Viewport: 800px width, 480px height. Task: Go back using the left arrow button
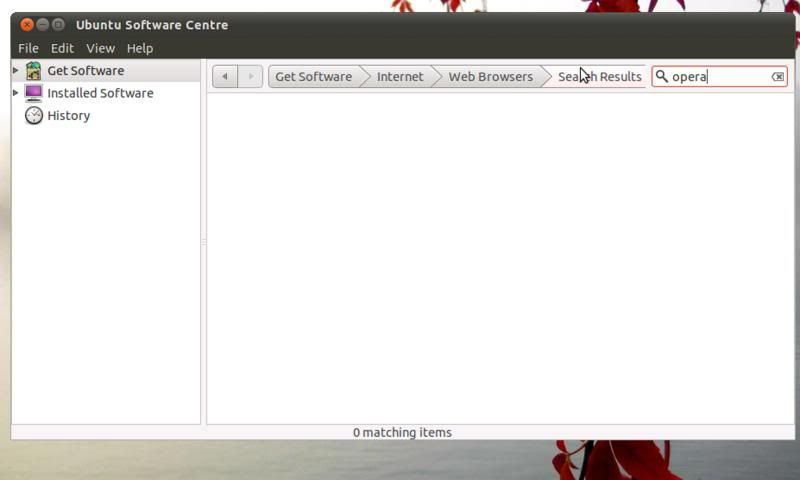tap(225, 77)
